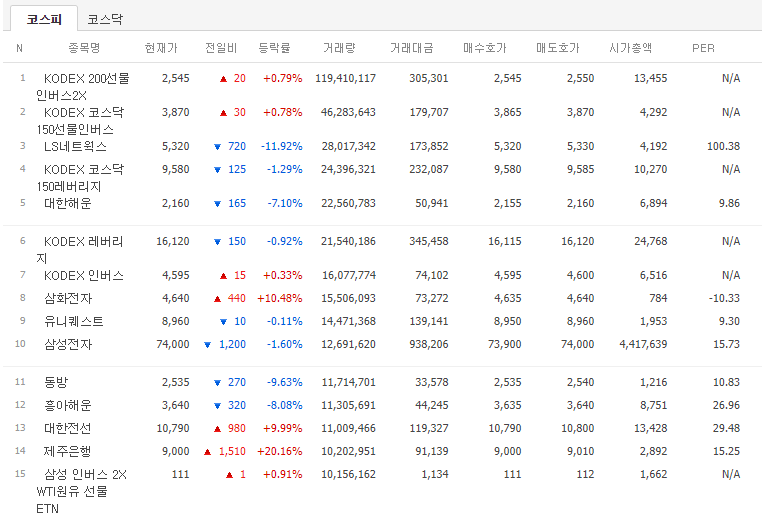Screen dimensions: 762x523
Task: Open LS네트웍스 stock page
Action: click(75, 146)
